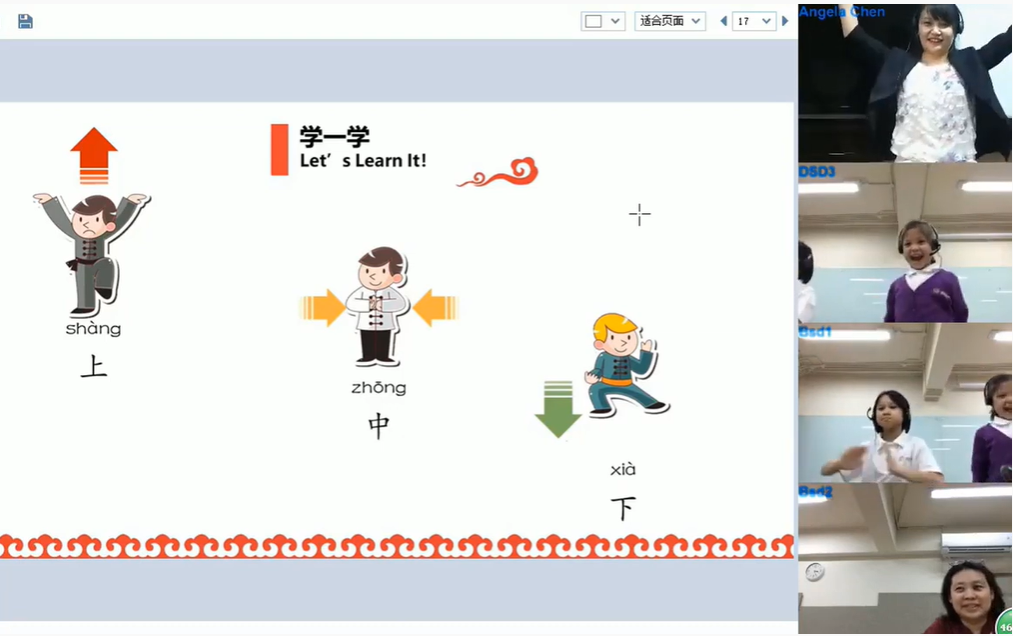Image resolution: width=1013 pixels, height=636 pixels.
Task: Open the page layout dropdown with rectangle
Action: point(603,21)
